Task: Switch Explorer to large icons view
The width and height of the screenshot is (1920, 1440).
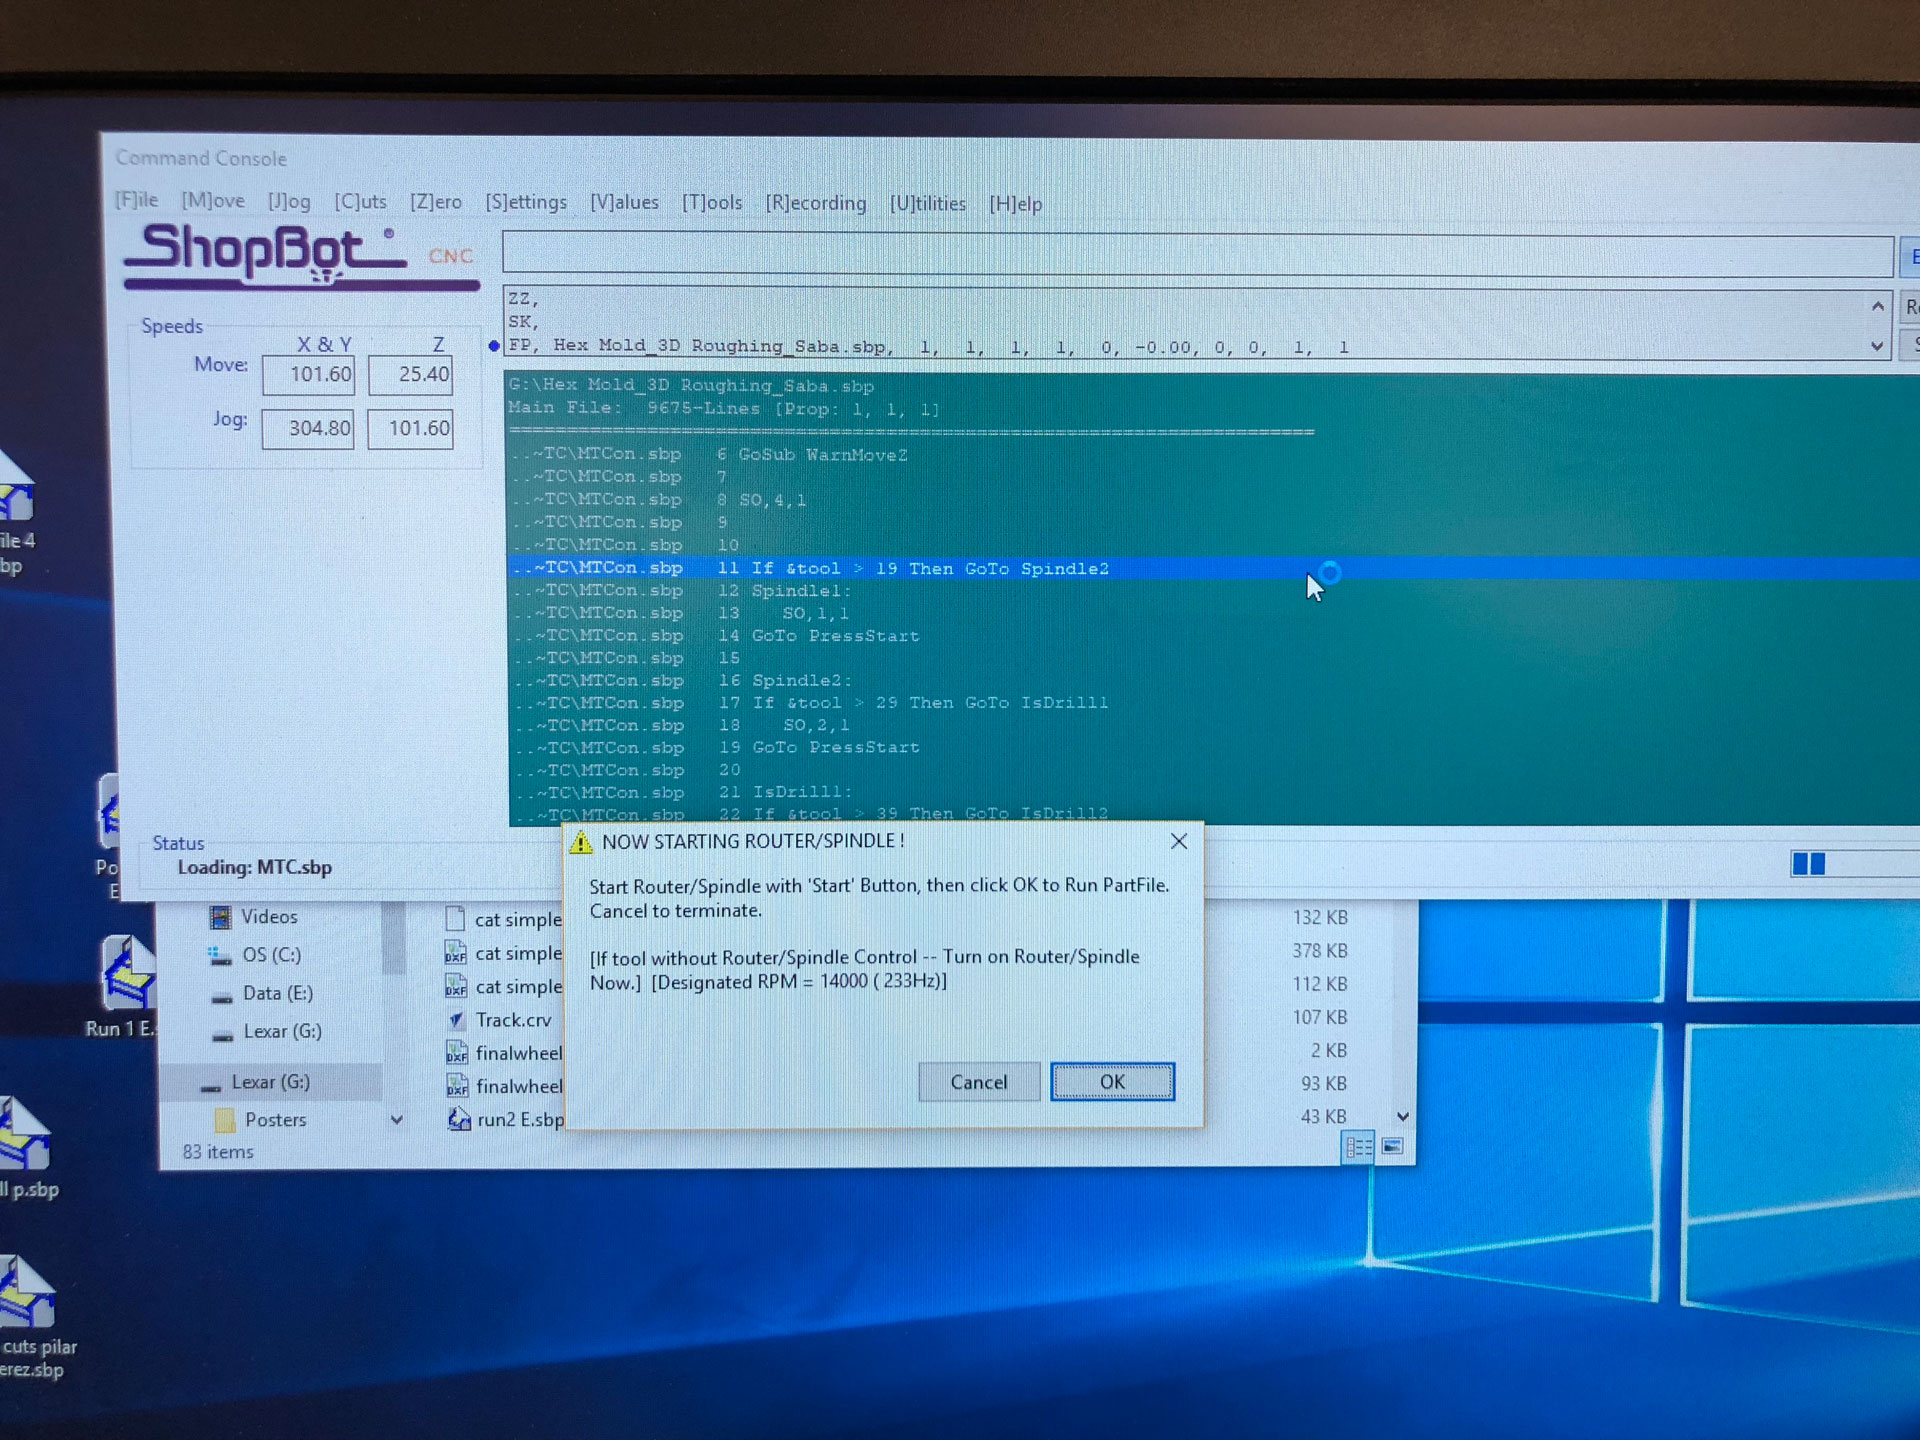Action: pyautogui.click(x=1392, y=1147)
